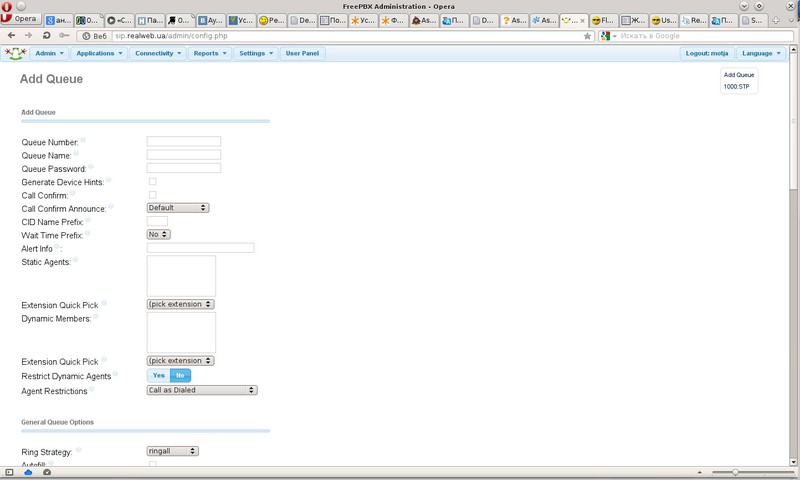Open the Reports menu
800x480 pixels.
(x=210, y=54)
